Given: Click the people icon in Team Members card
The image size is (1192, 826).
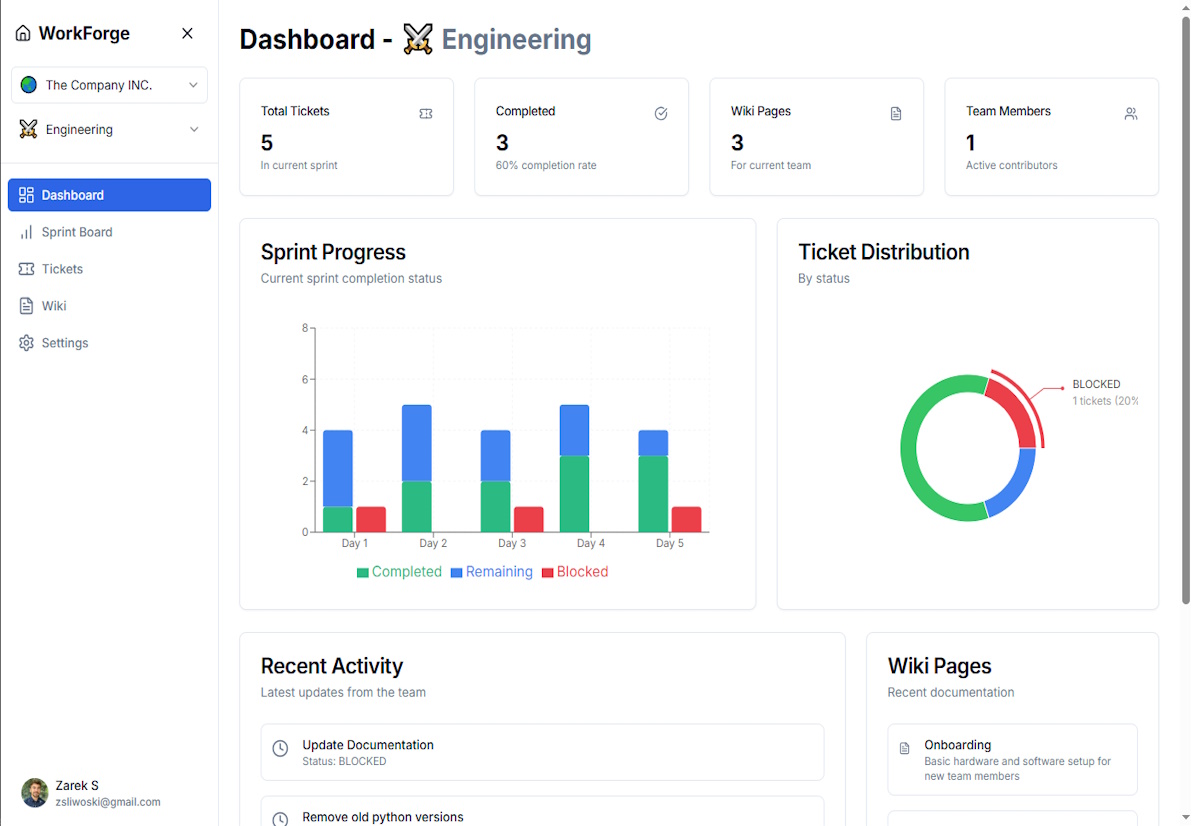Looking at the screenshot, I should (x=1131, y=114).
